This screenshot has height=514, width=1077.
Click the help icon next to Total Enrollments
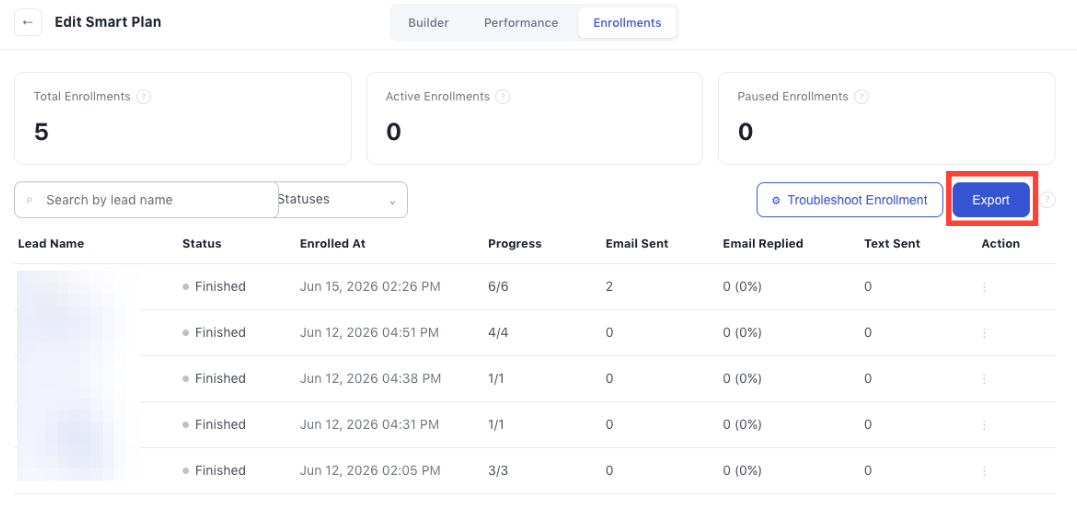click(144, 97)
